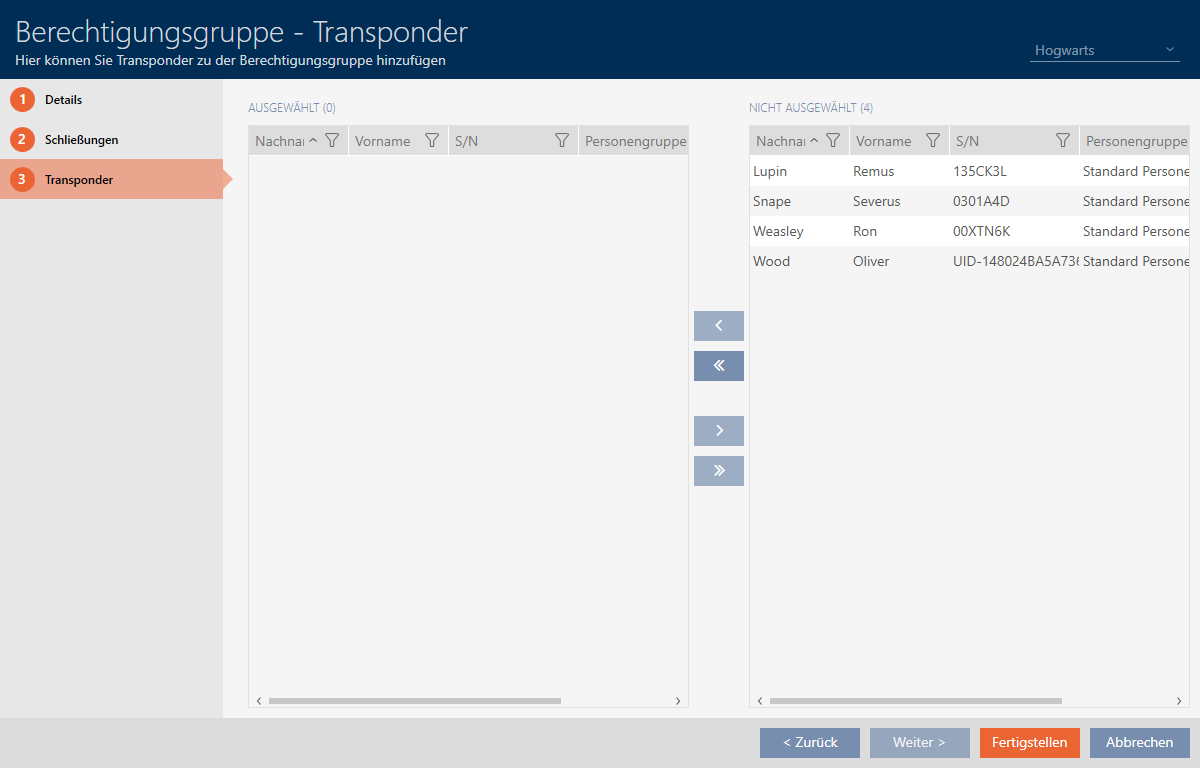Switch to the Schließungen step

(81, 140)
